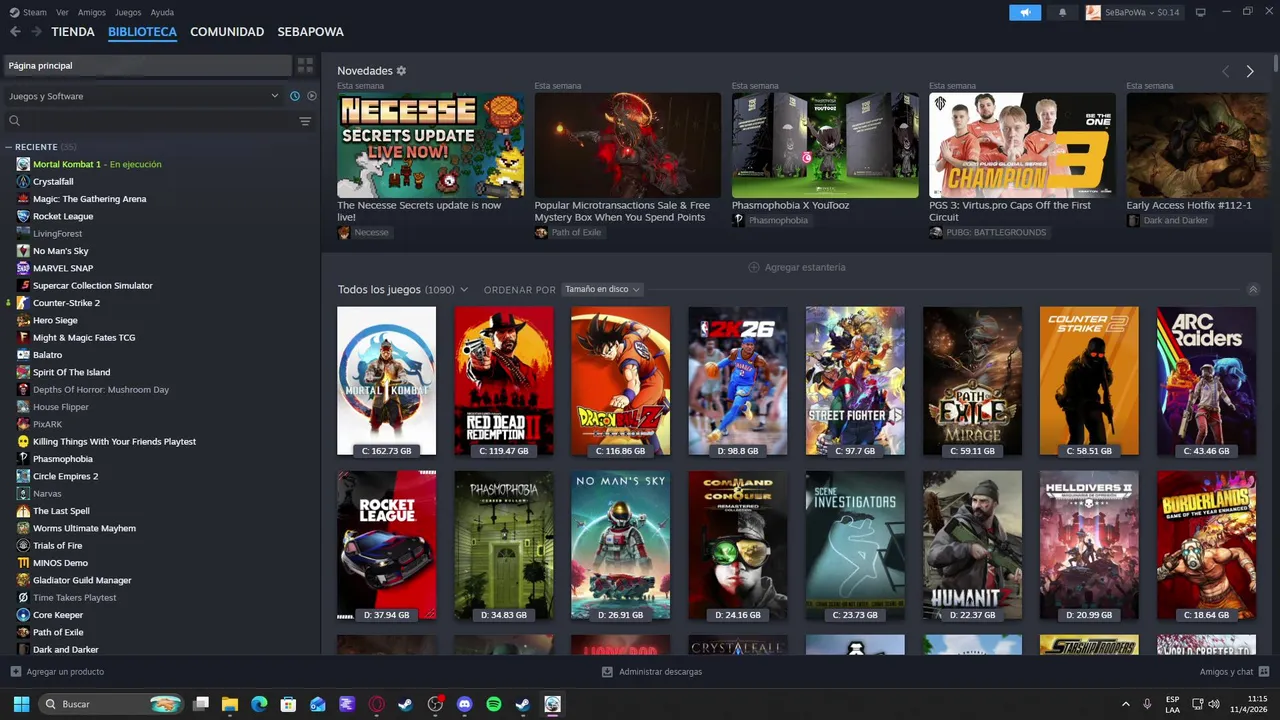Go back with the left navigation arrow

tap(15, 32)
